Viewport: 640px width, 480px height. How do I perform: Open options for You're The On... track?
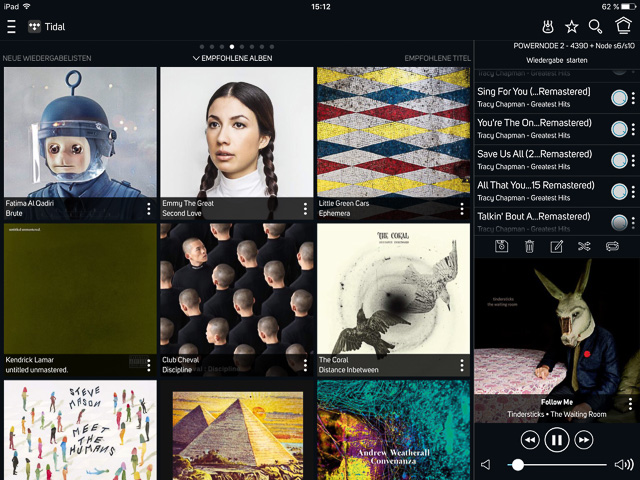pyautogui.click(x=633, y=129)
